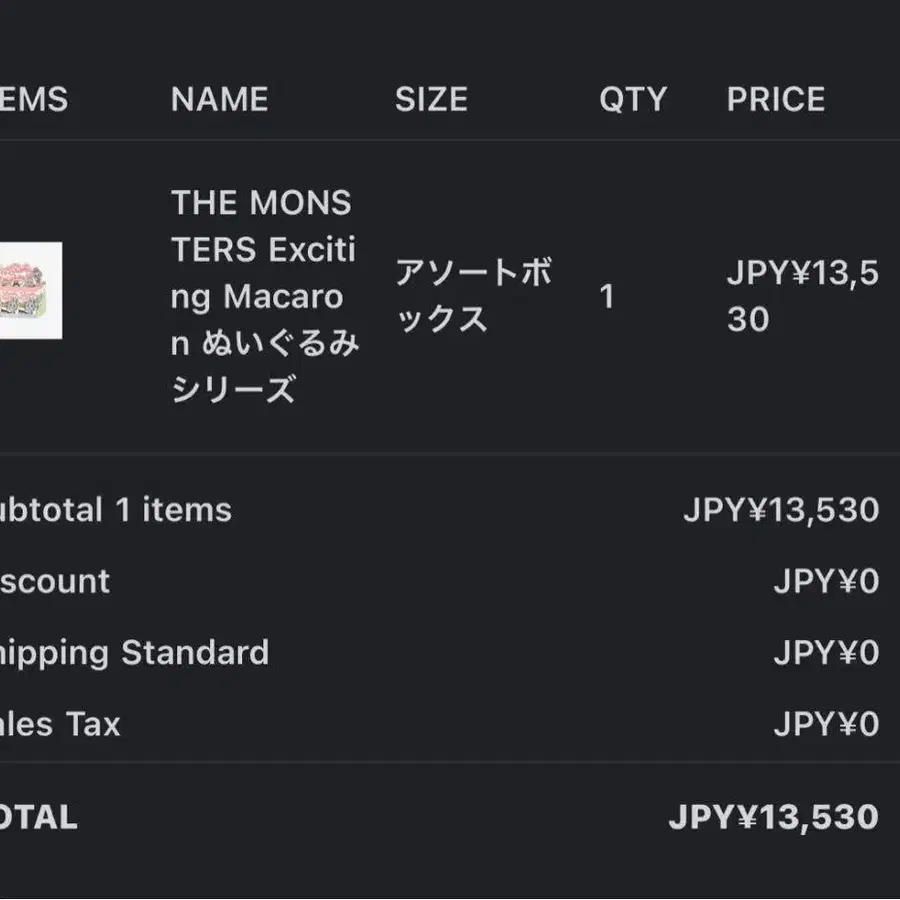
Task: Select the アソートボックス size value
Action: pyautogui.click(x=474, y=296)
